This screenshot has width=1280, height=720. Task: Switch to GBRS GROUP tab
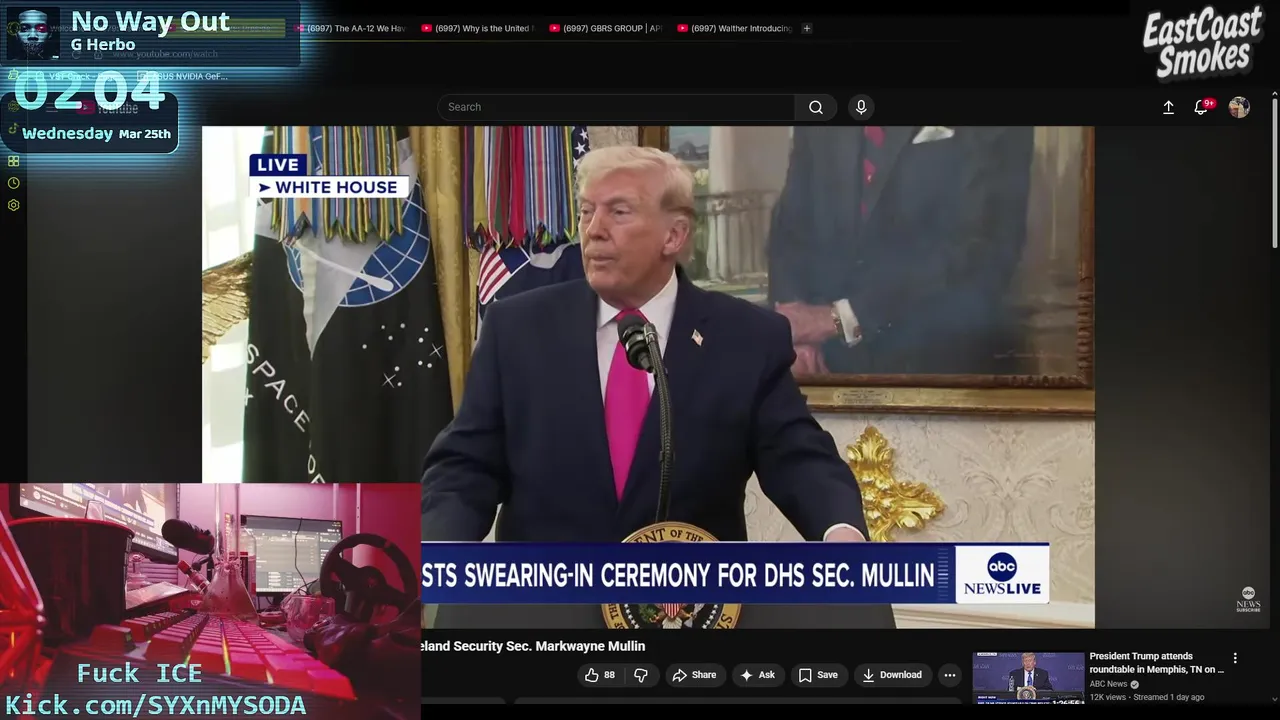pyautogui.click(x=604, y=28)
